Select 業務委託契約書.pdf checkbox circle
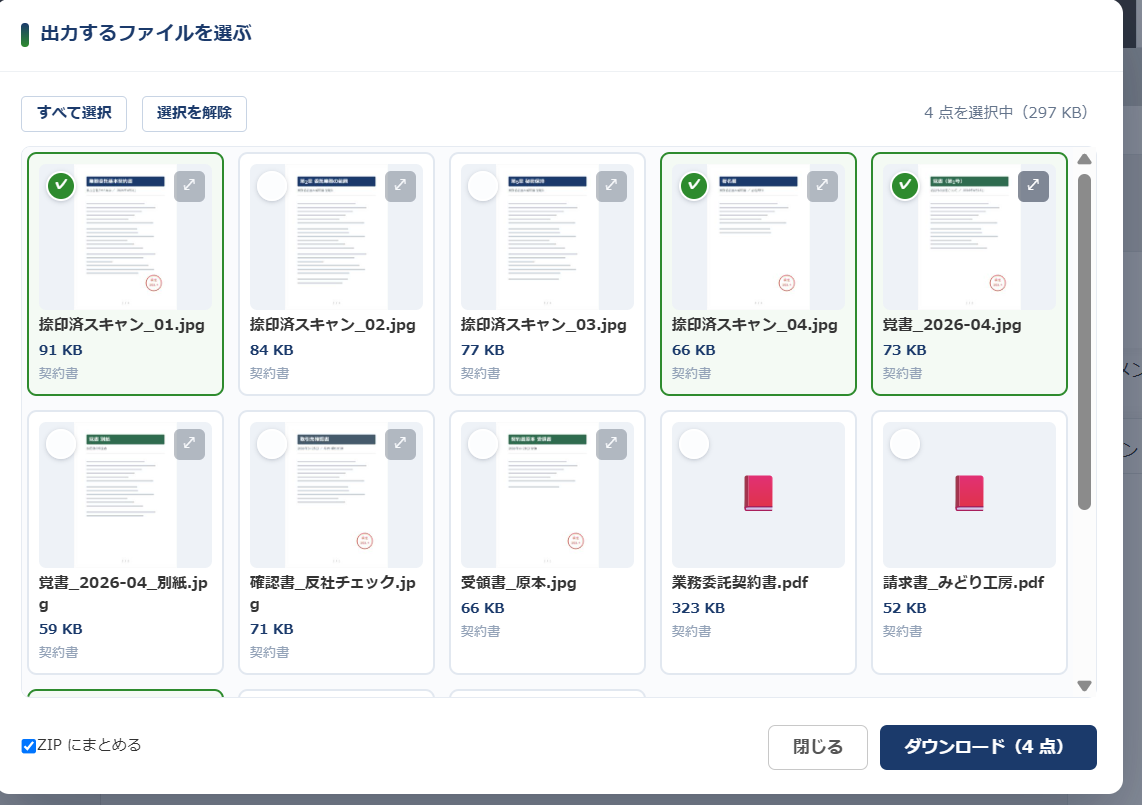Screen dimensions: 1142x805 [694, 444]
